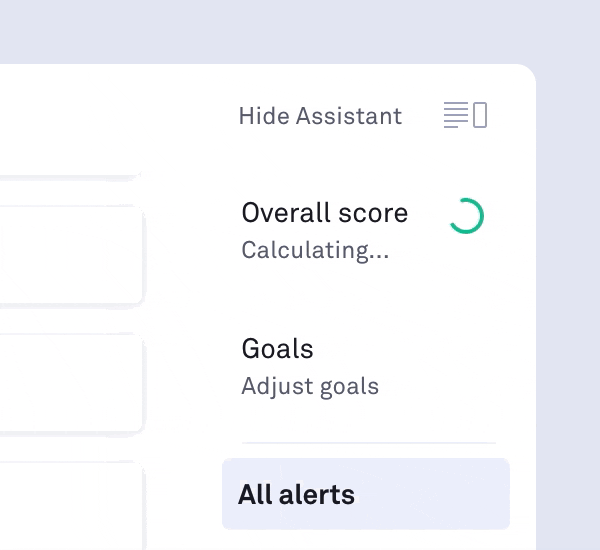
Task: Toggle the assistant via the Hide Assistant label
Action: 320,116
